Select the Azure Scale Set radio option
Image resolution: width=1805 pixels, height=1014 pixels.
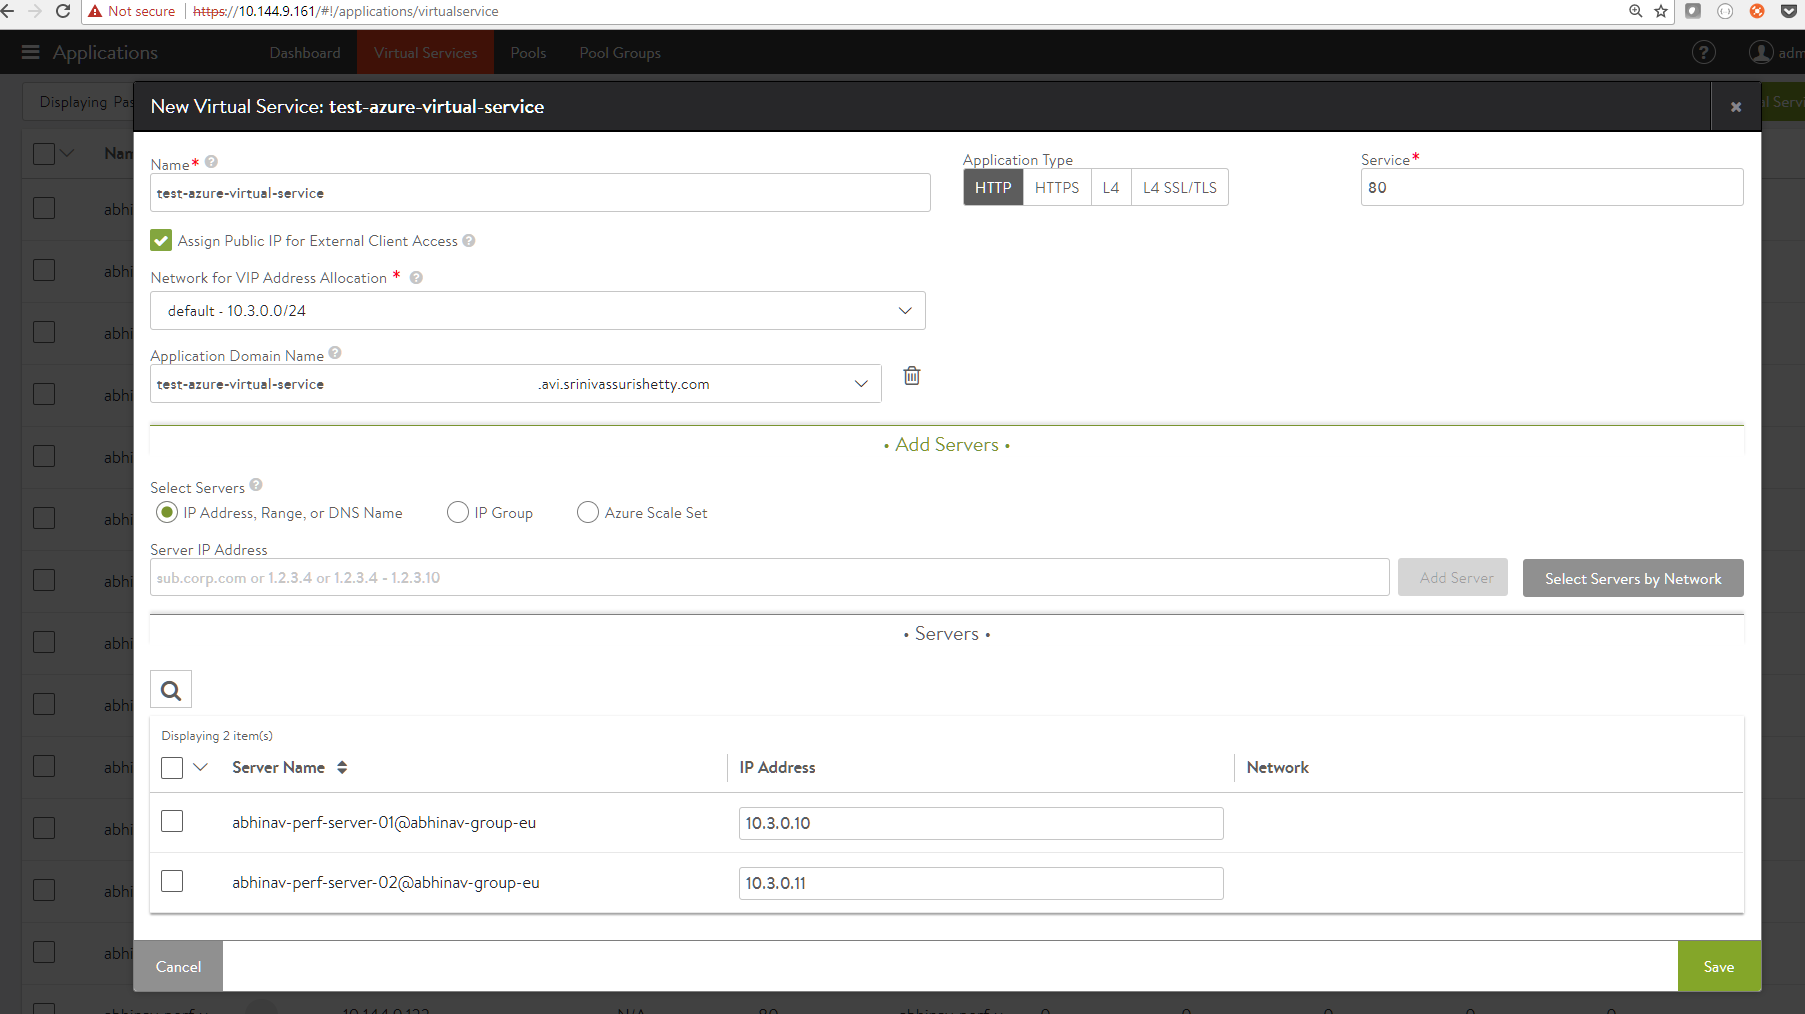(588, 512)
